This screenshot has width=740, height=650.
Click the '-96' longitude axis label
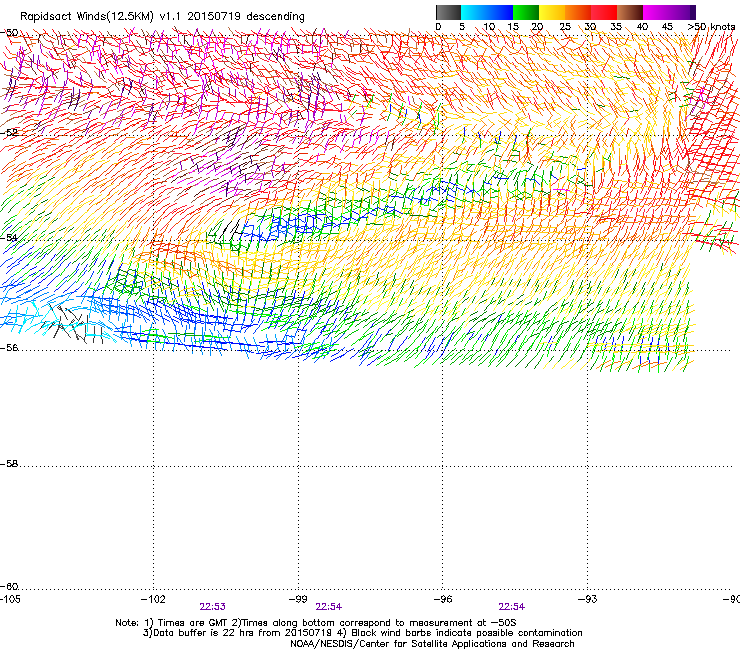pyautogui.click(x=443, y=599)
